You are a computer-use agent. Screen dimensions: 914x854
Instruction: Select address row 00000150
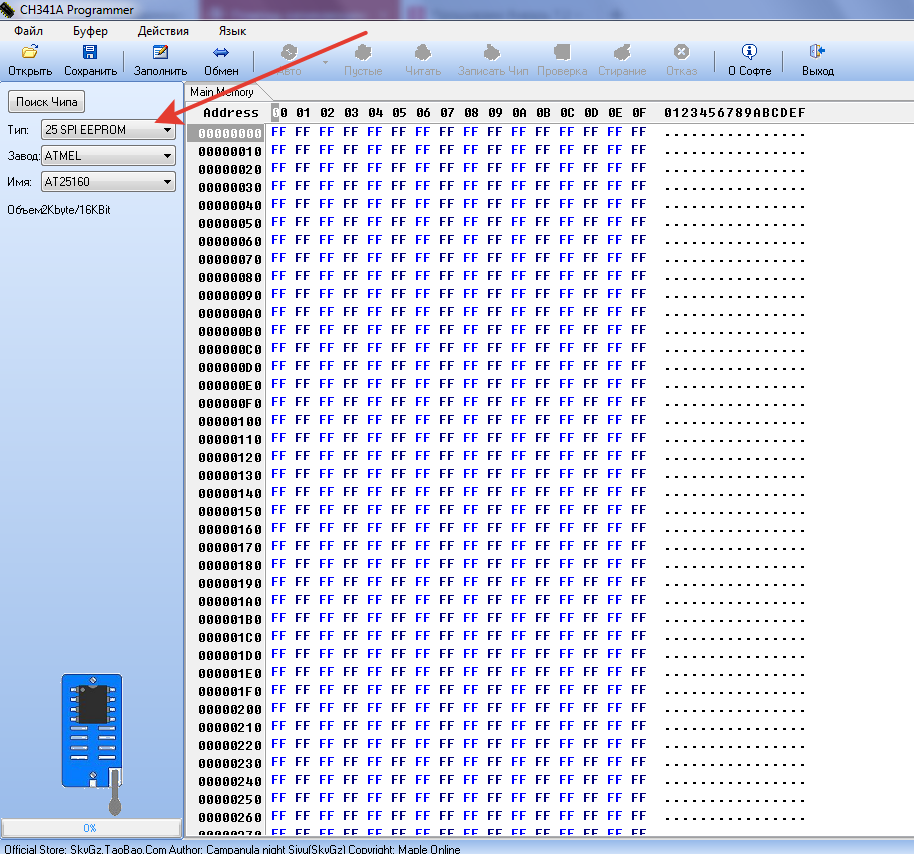(x=230, y=511)
